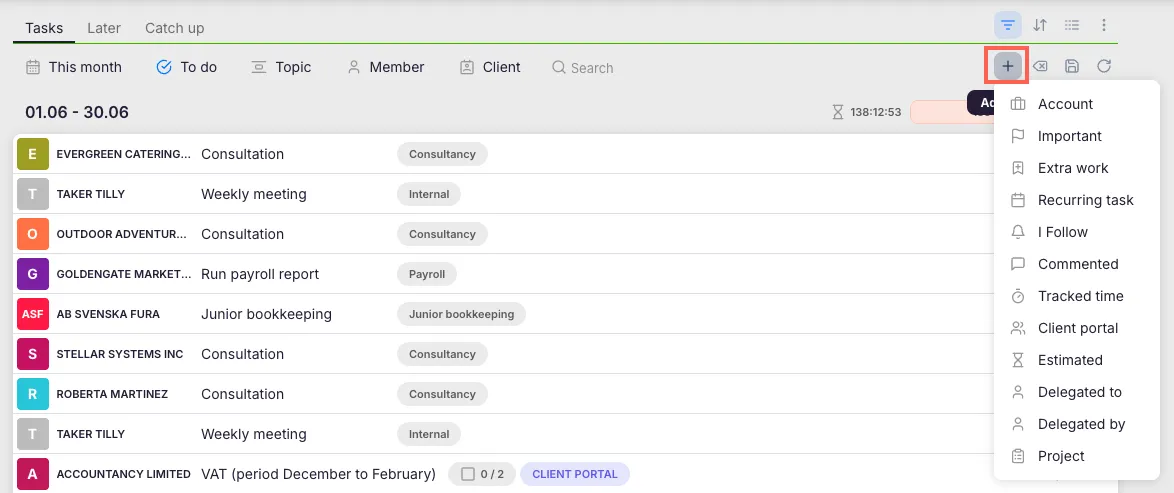Open the three-dot more options menu

click(1104, 25)
